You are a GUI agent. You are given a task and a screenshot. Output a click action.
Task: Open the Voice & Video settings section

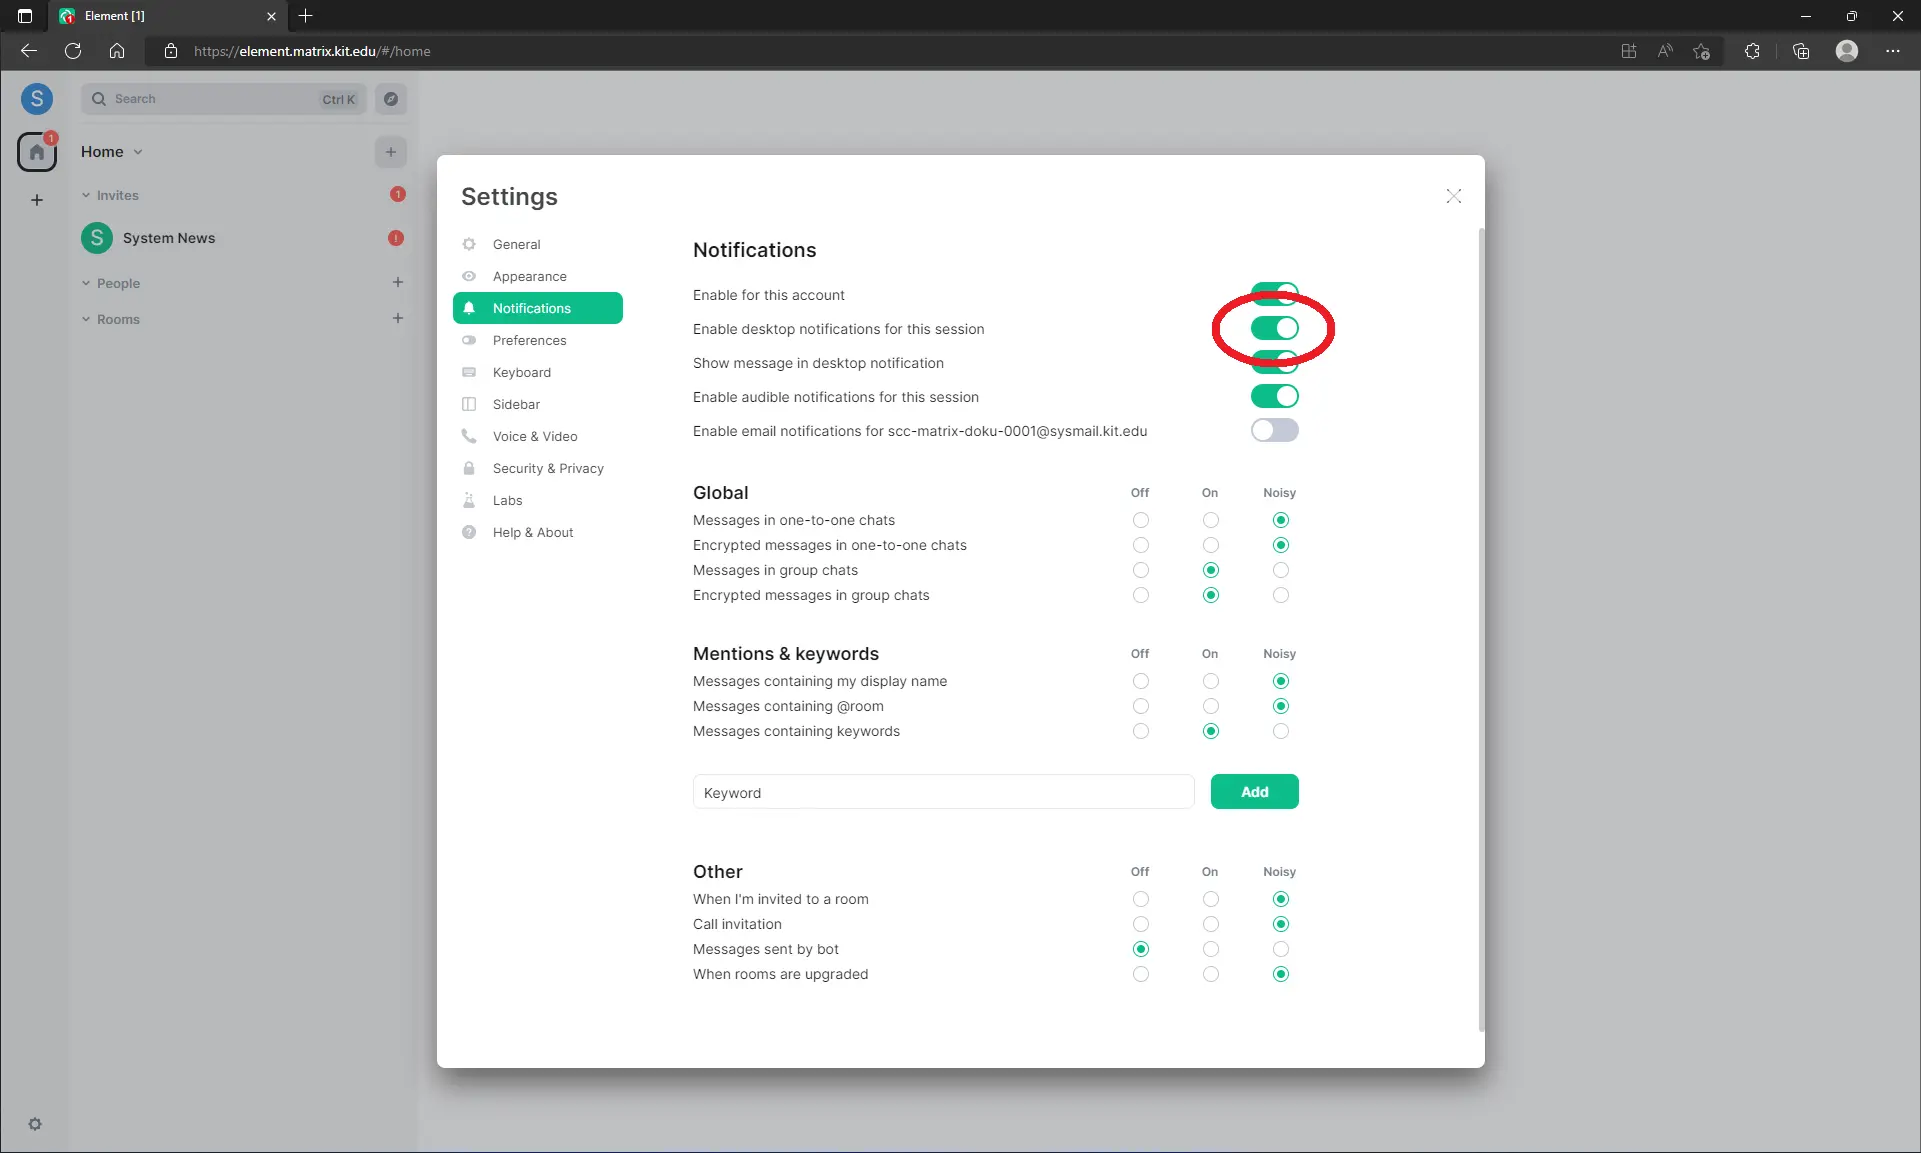534,436
